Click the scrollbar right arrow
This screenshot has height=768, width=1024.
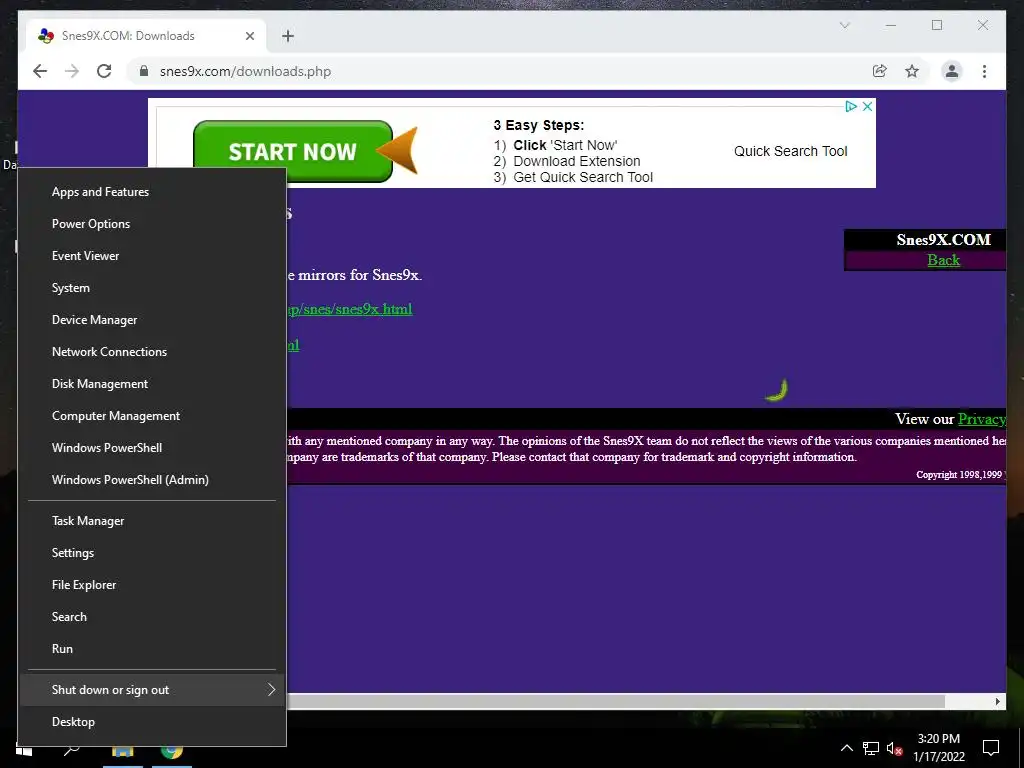(997, 701)
